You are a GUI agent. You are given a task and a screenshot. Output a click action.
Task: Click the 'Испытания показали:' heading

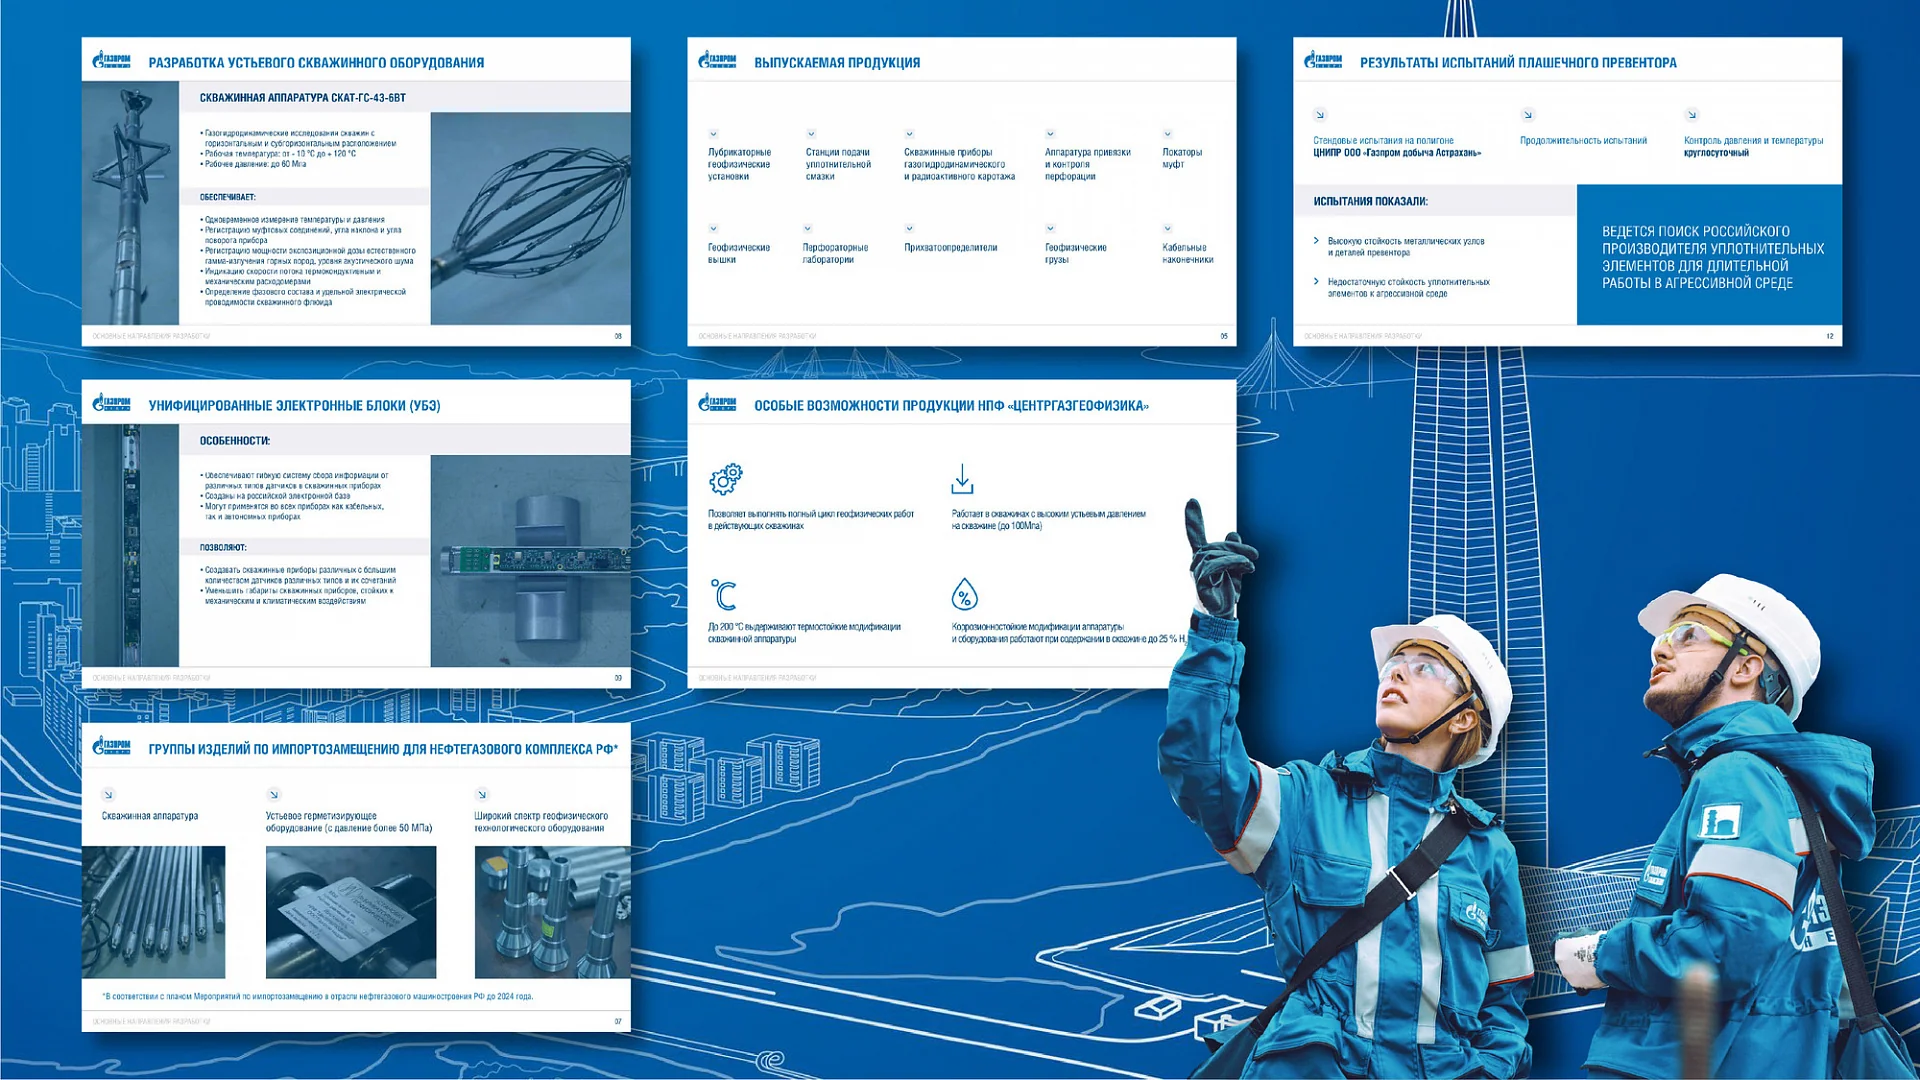pos(1370,201)
